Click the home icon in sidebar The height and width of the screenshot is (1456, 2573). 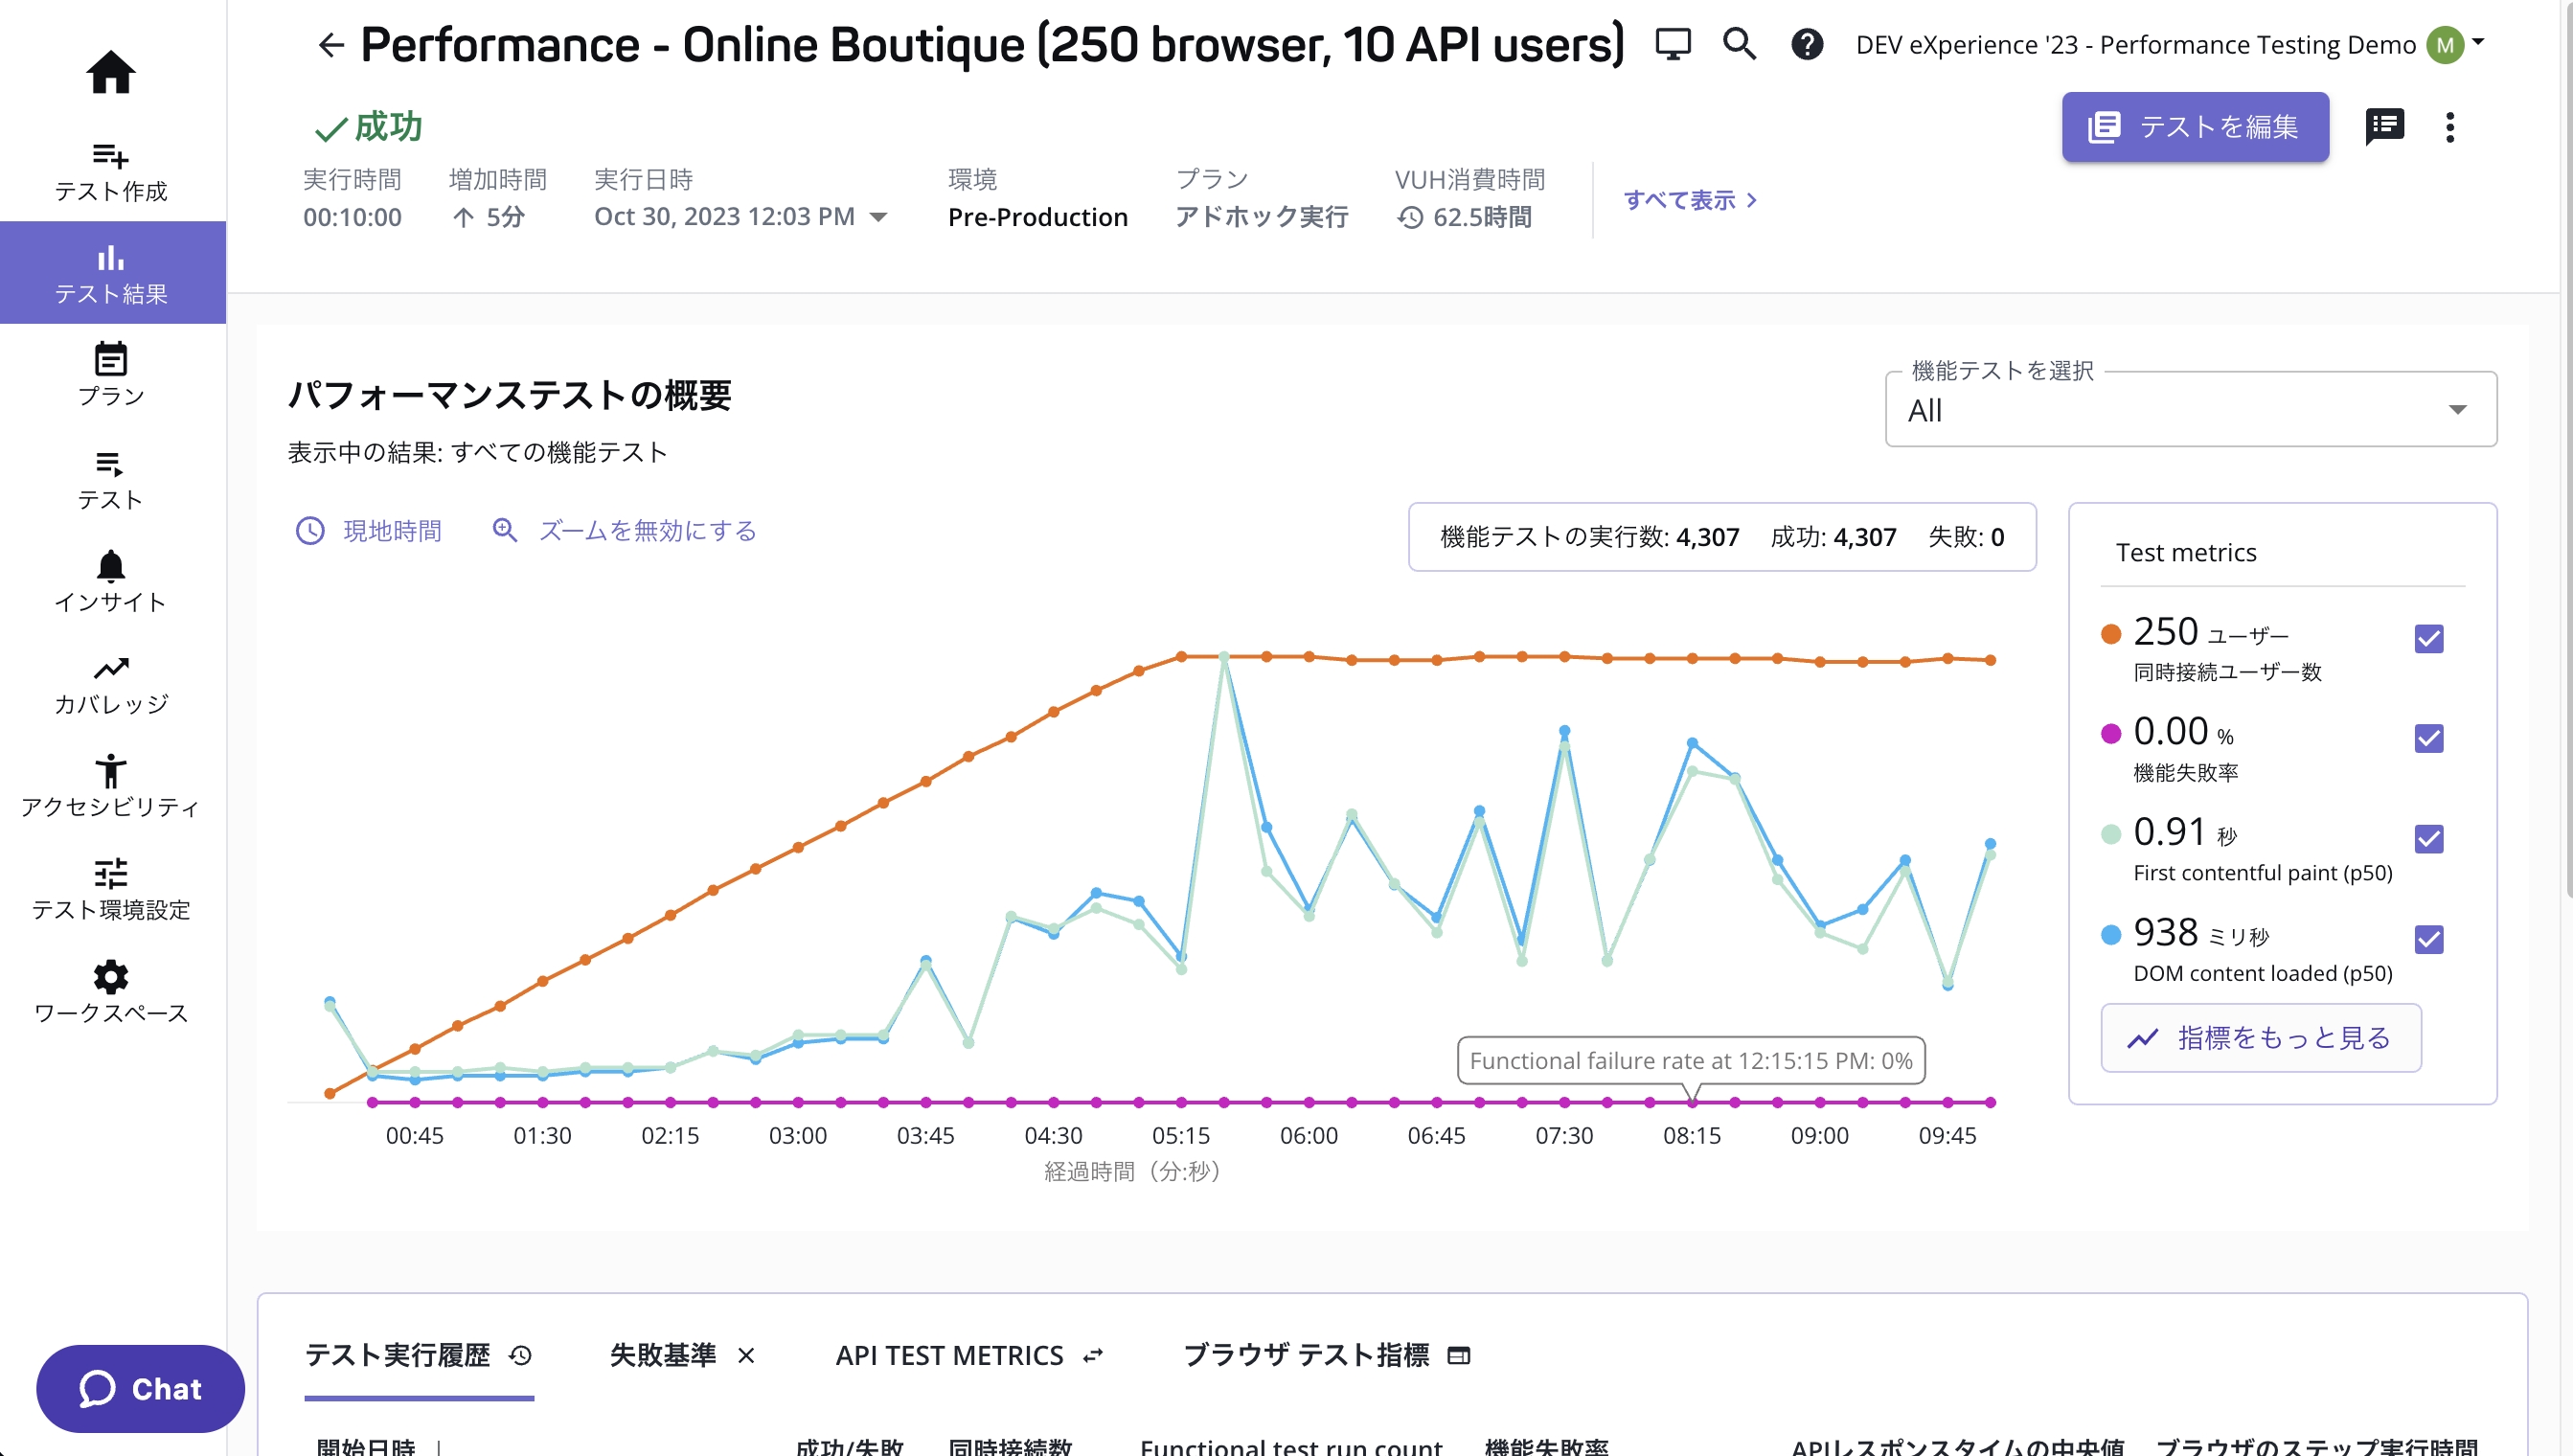point(110,72)
